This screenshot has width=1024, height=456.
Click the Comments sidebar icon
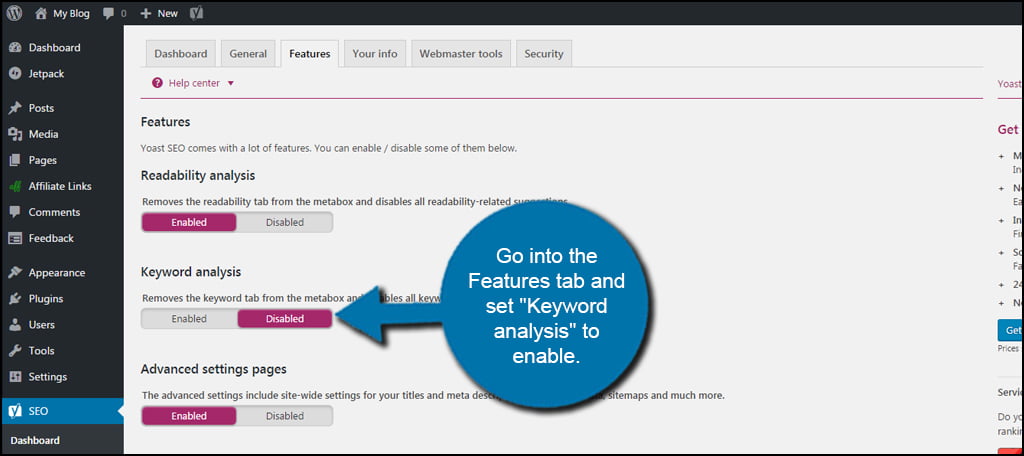[16, 212]
